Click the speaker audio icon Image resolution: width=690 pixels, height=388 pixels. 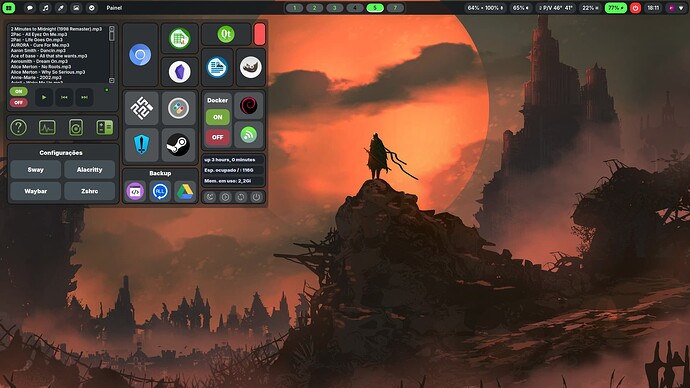(x=76, y=128)
